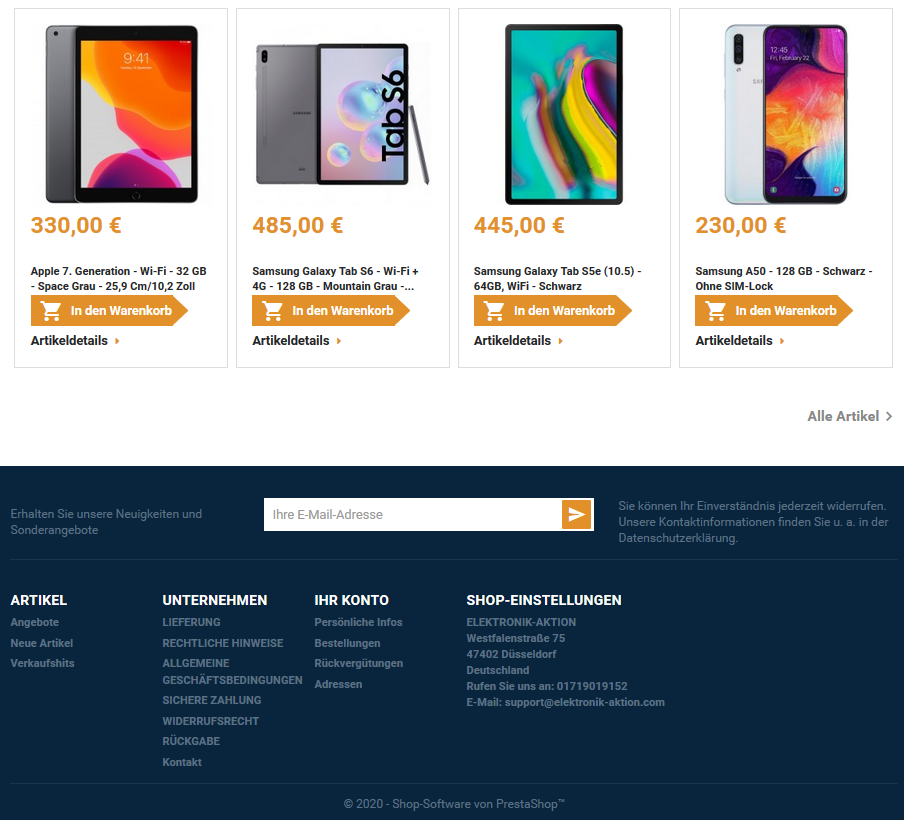This screenshot has width=904, height=820.
Task: Click arrow next to Samsung A50 Artikeldetails
Action: click(x=782, y=341)
